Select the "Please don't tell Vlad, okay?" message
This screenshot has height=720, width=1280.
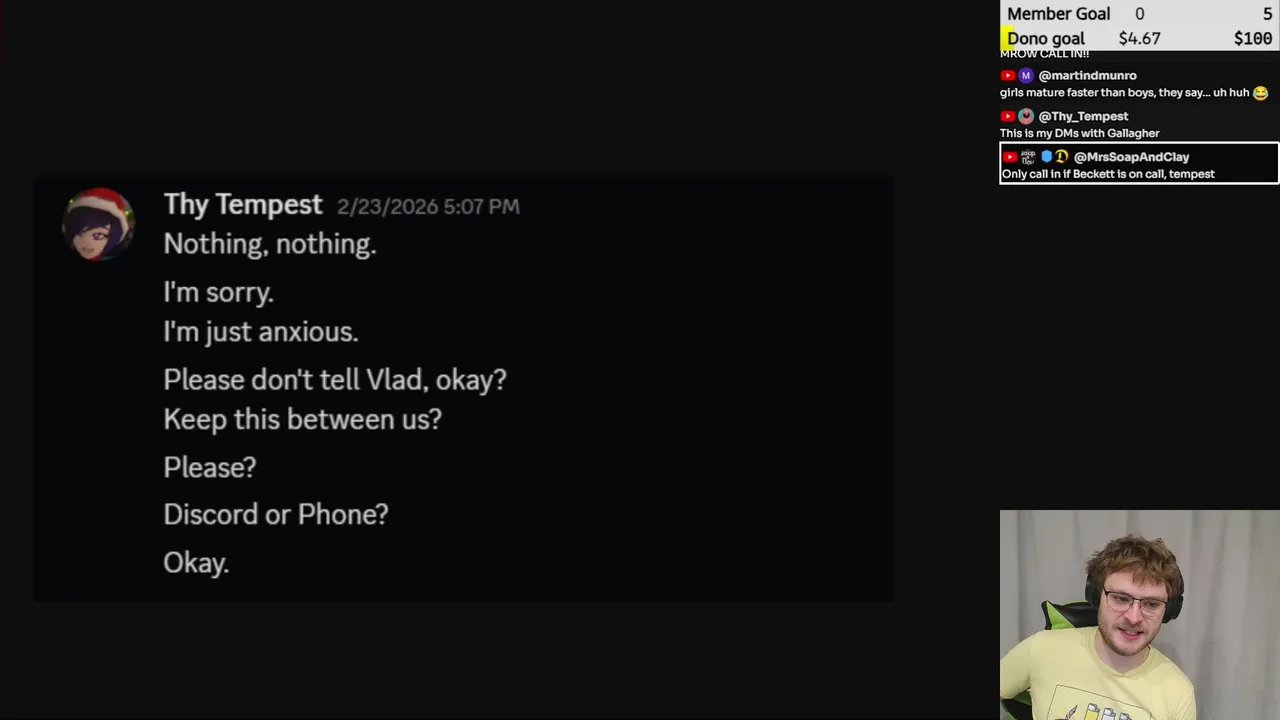(334, 380)
